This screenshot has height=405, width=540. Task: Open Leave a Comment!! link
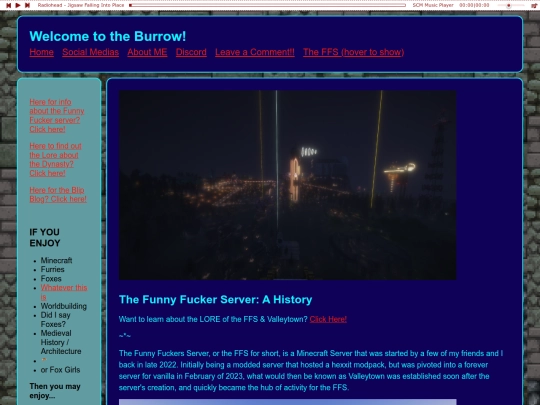click(x=255, y=52)
